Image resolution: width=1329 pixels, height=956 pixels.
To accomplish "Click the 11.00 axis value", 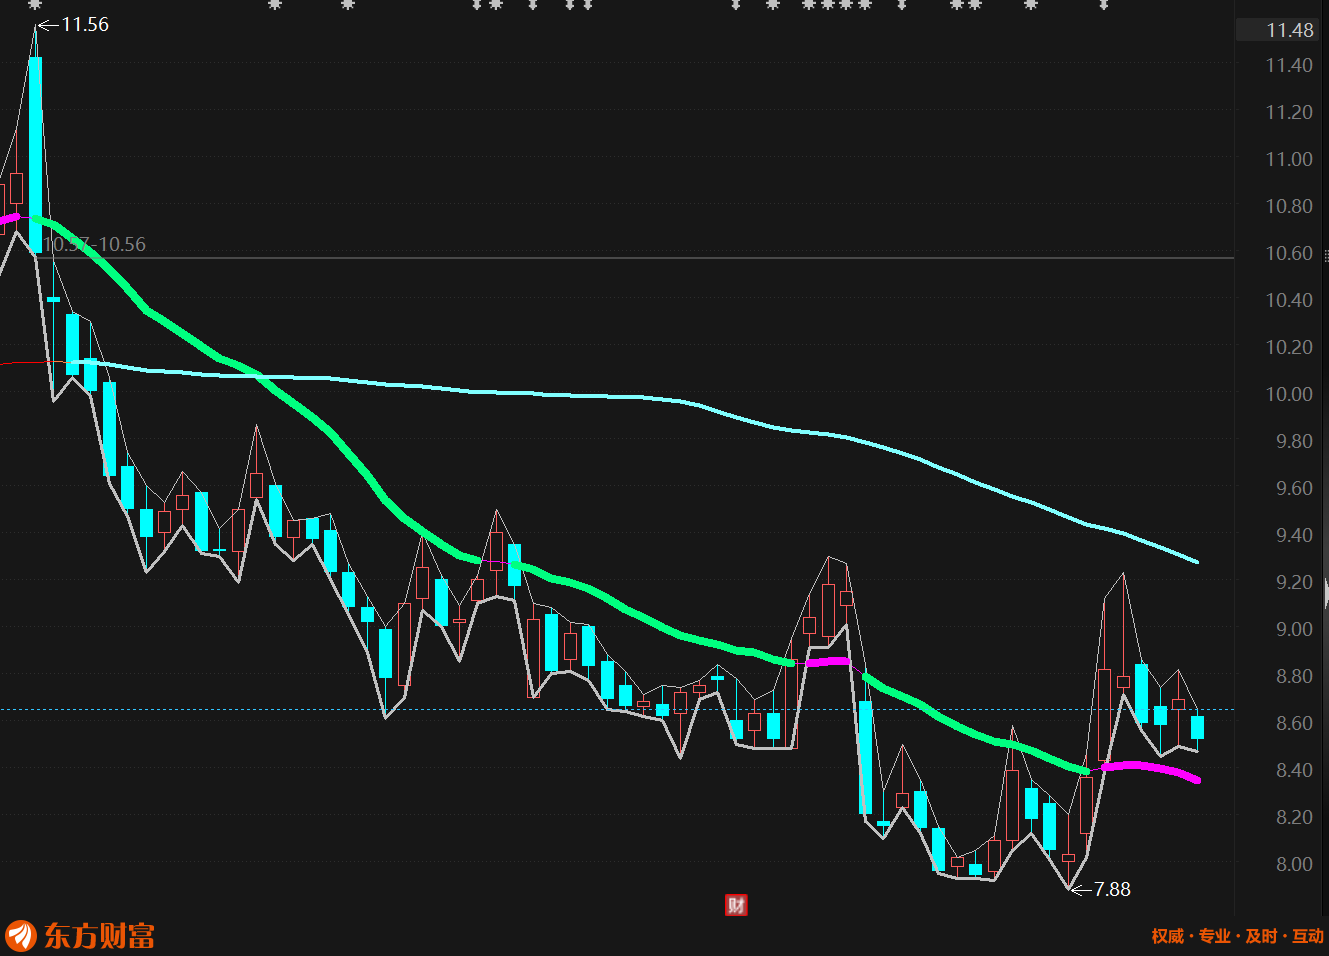I will (x=1289, y=159).
